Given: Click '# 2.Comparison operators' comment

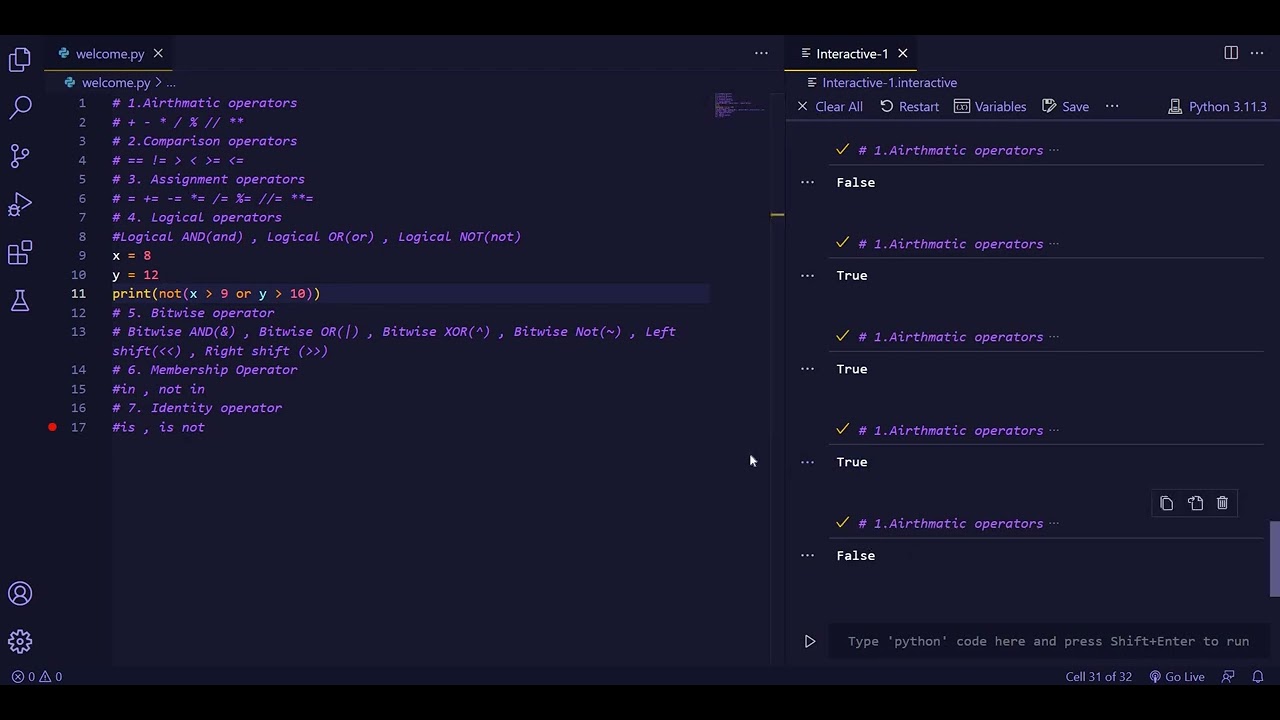Looking at the screenshot, I should (204, 141).
